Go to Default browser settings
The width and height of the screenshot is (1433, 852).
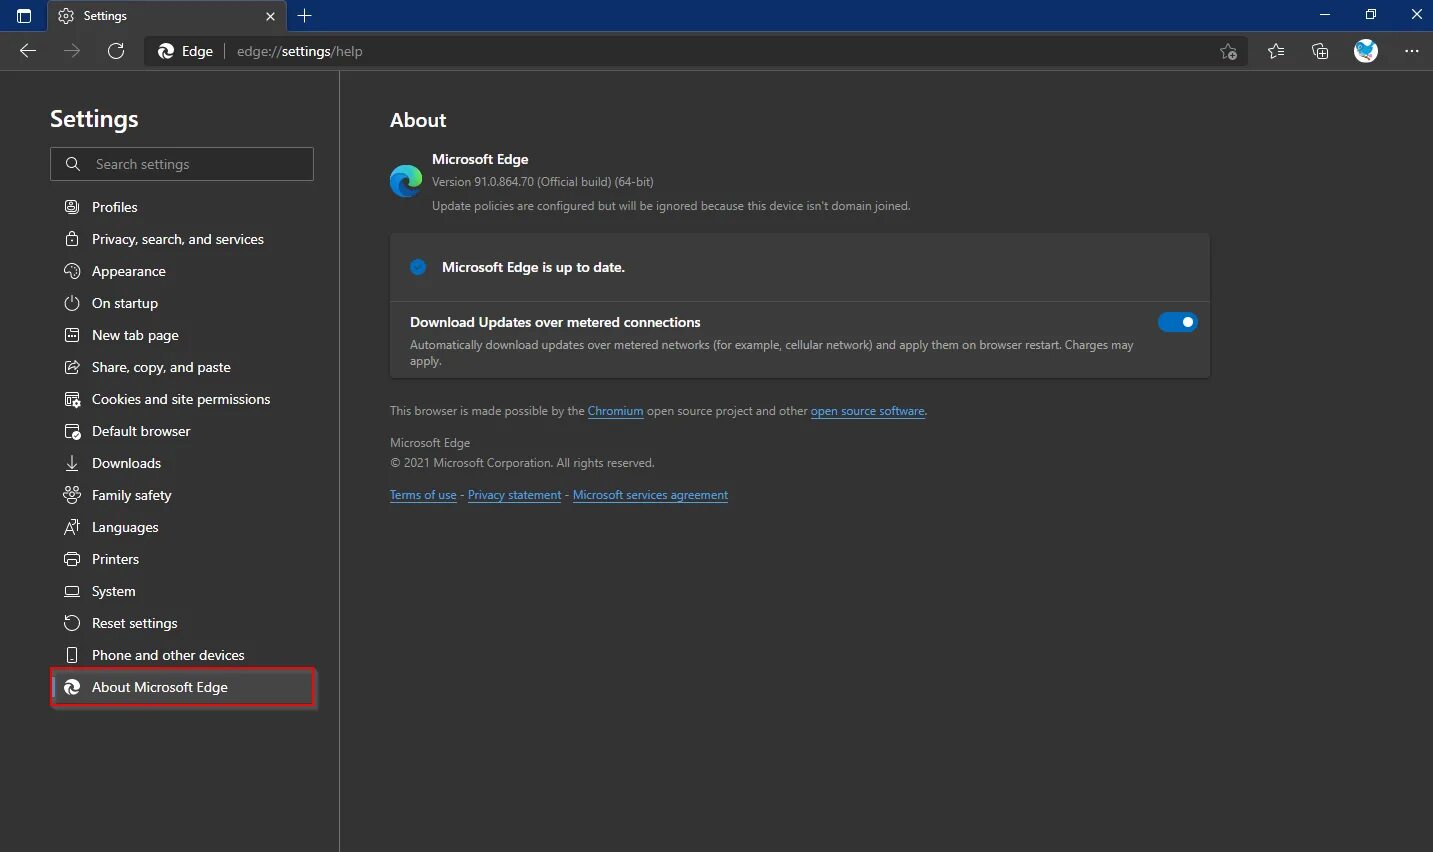pyautogui.click(x=182, y=431)
